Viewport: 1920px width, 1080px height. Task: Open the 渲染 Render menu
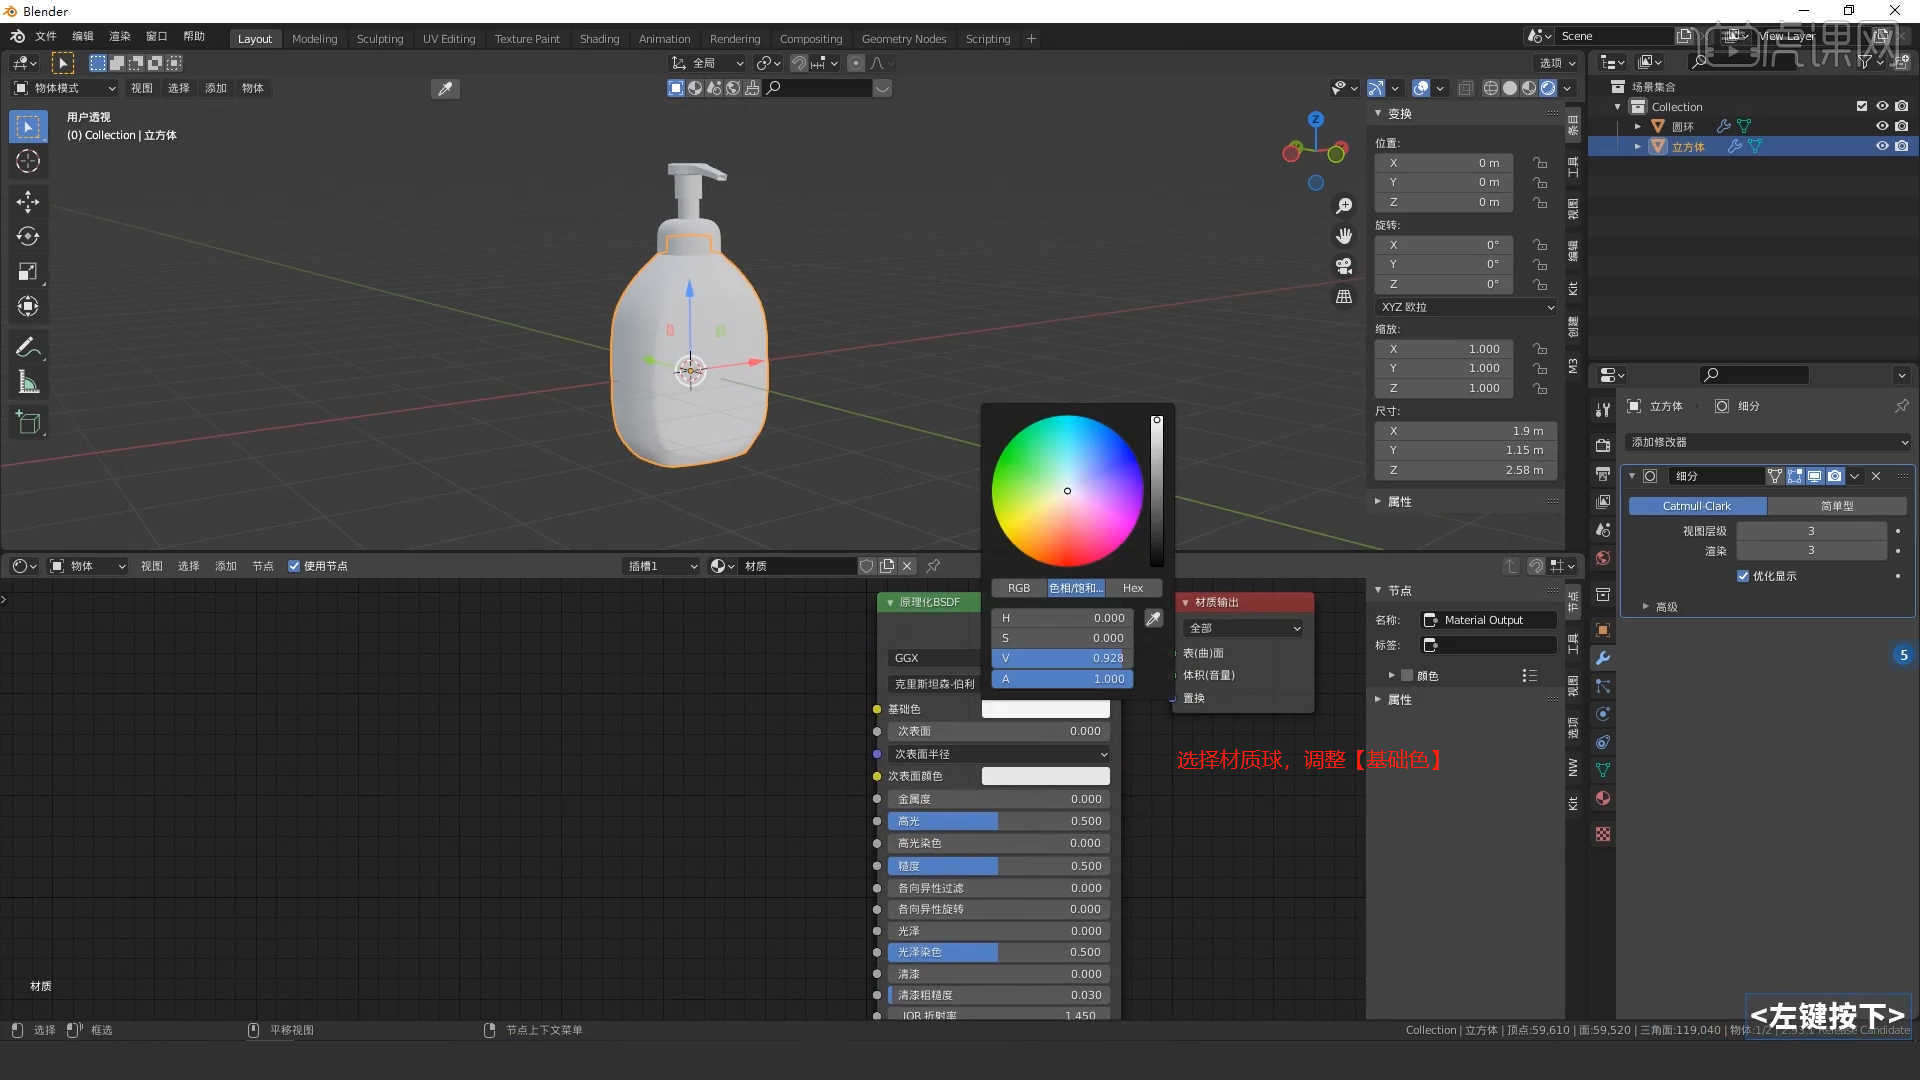point(119,36)
